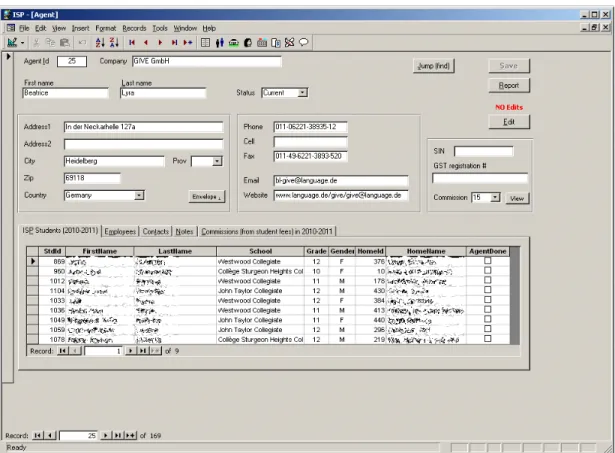Click the Paste clipboard toolbar icon
This screenshot has width=615, height=453.
65,42
